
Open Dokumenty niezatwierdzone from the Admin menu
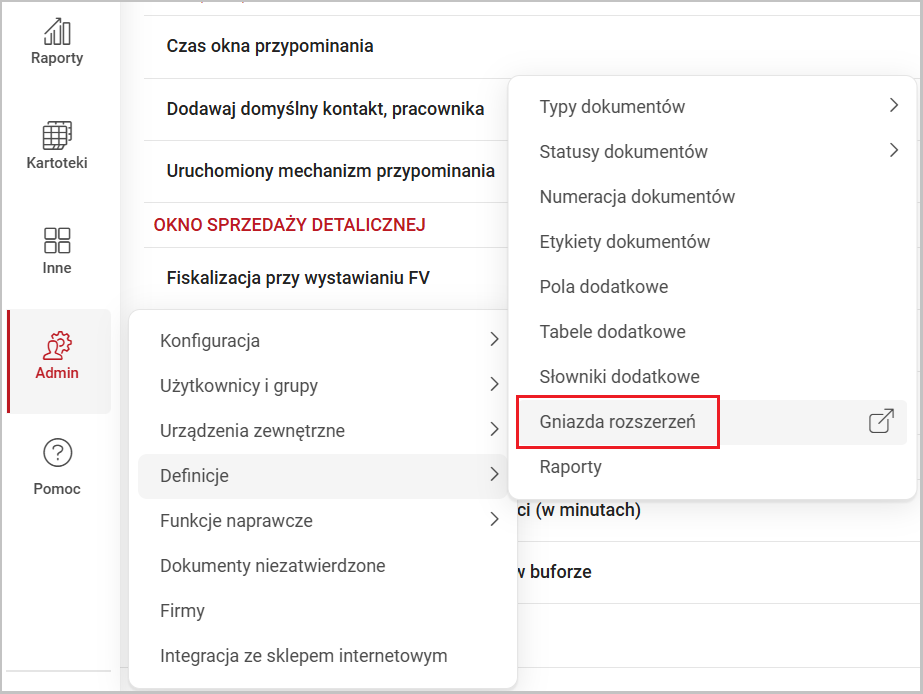(x=272, y=566)
